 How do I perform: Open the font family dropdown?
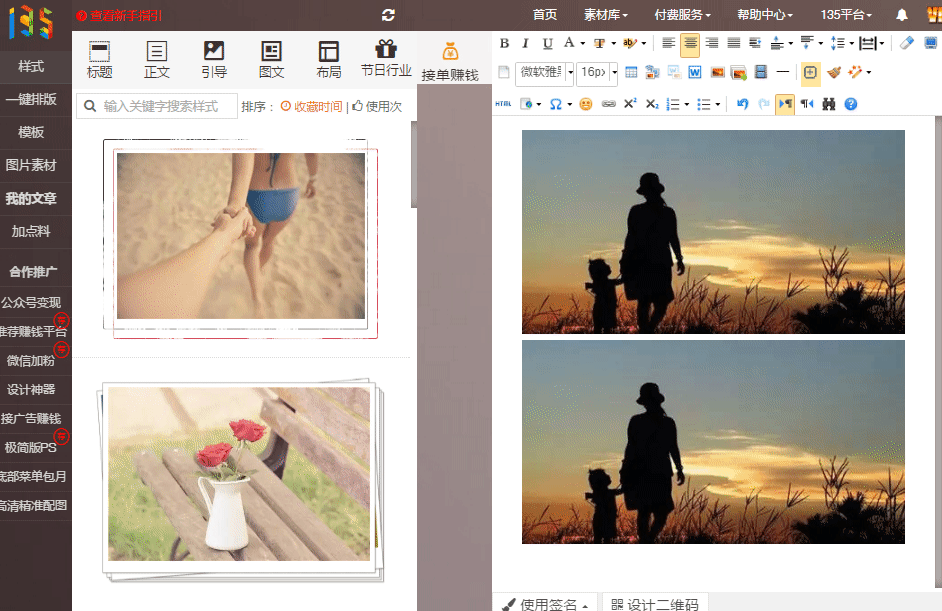pos(545,72)
